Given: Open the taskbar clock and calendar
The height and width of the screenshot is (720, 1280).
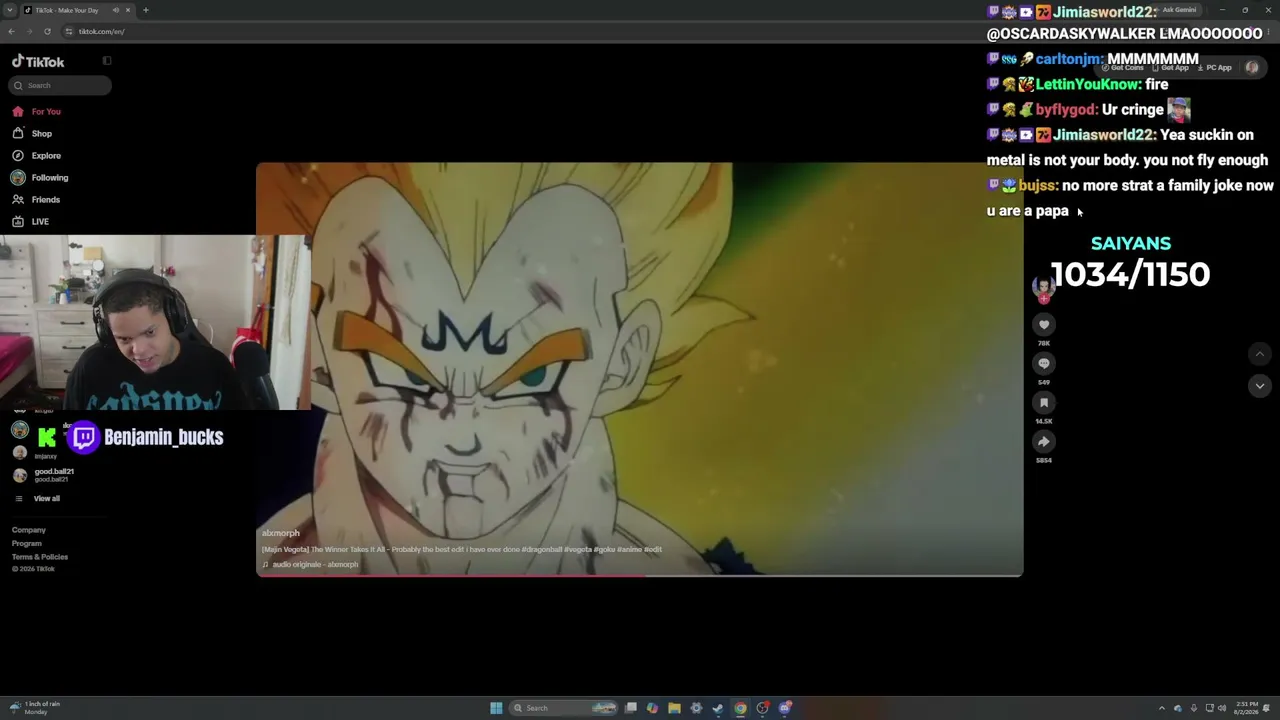Looking at the screenshot, I should 1246,708.
